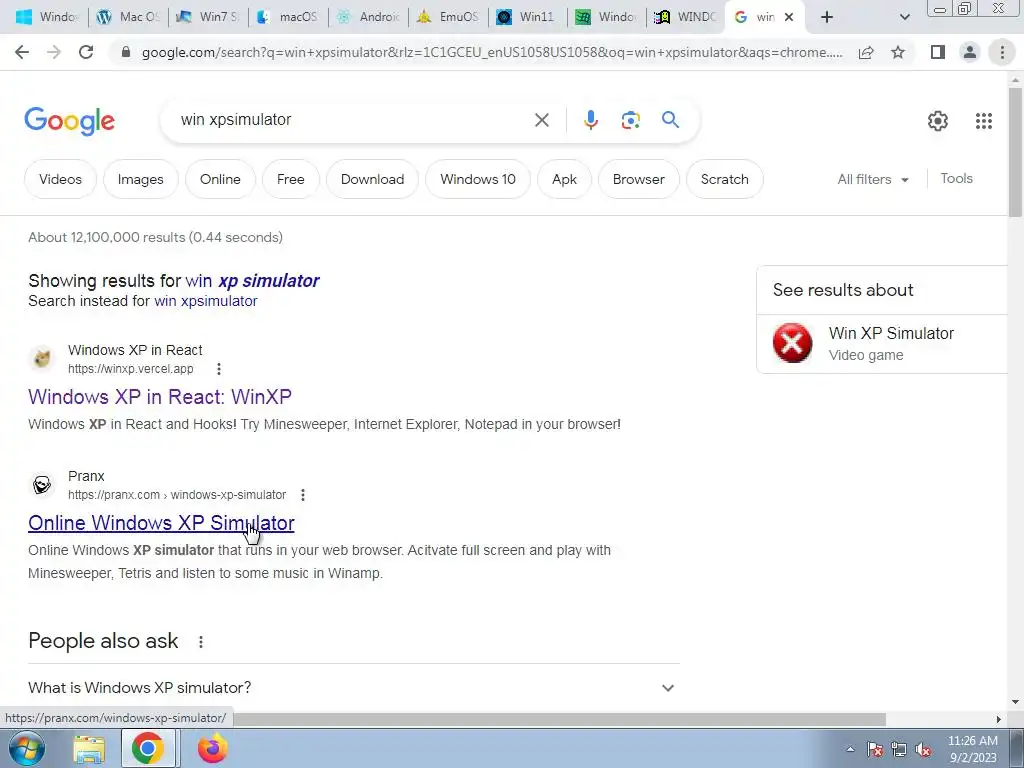
Task: Bookmark this page with the star icon
Action: coord(898,52)
